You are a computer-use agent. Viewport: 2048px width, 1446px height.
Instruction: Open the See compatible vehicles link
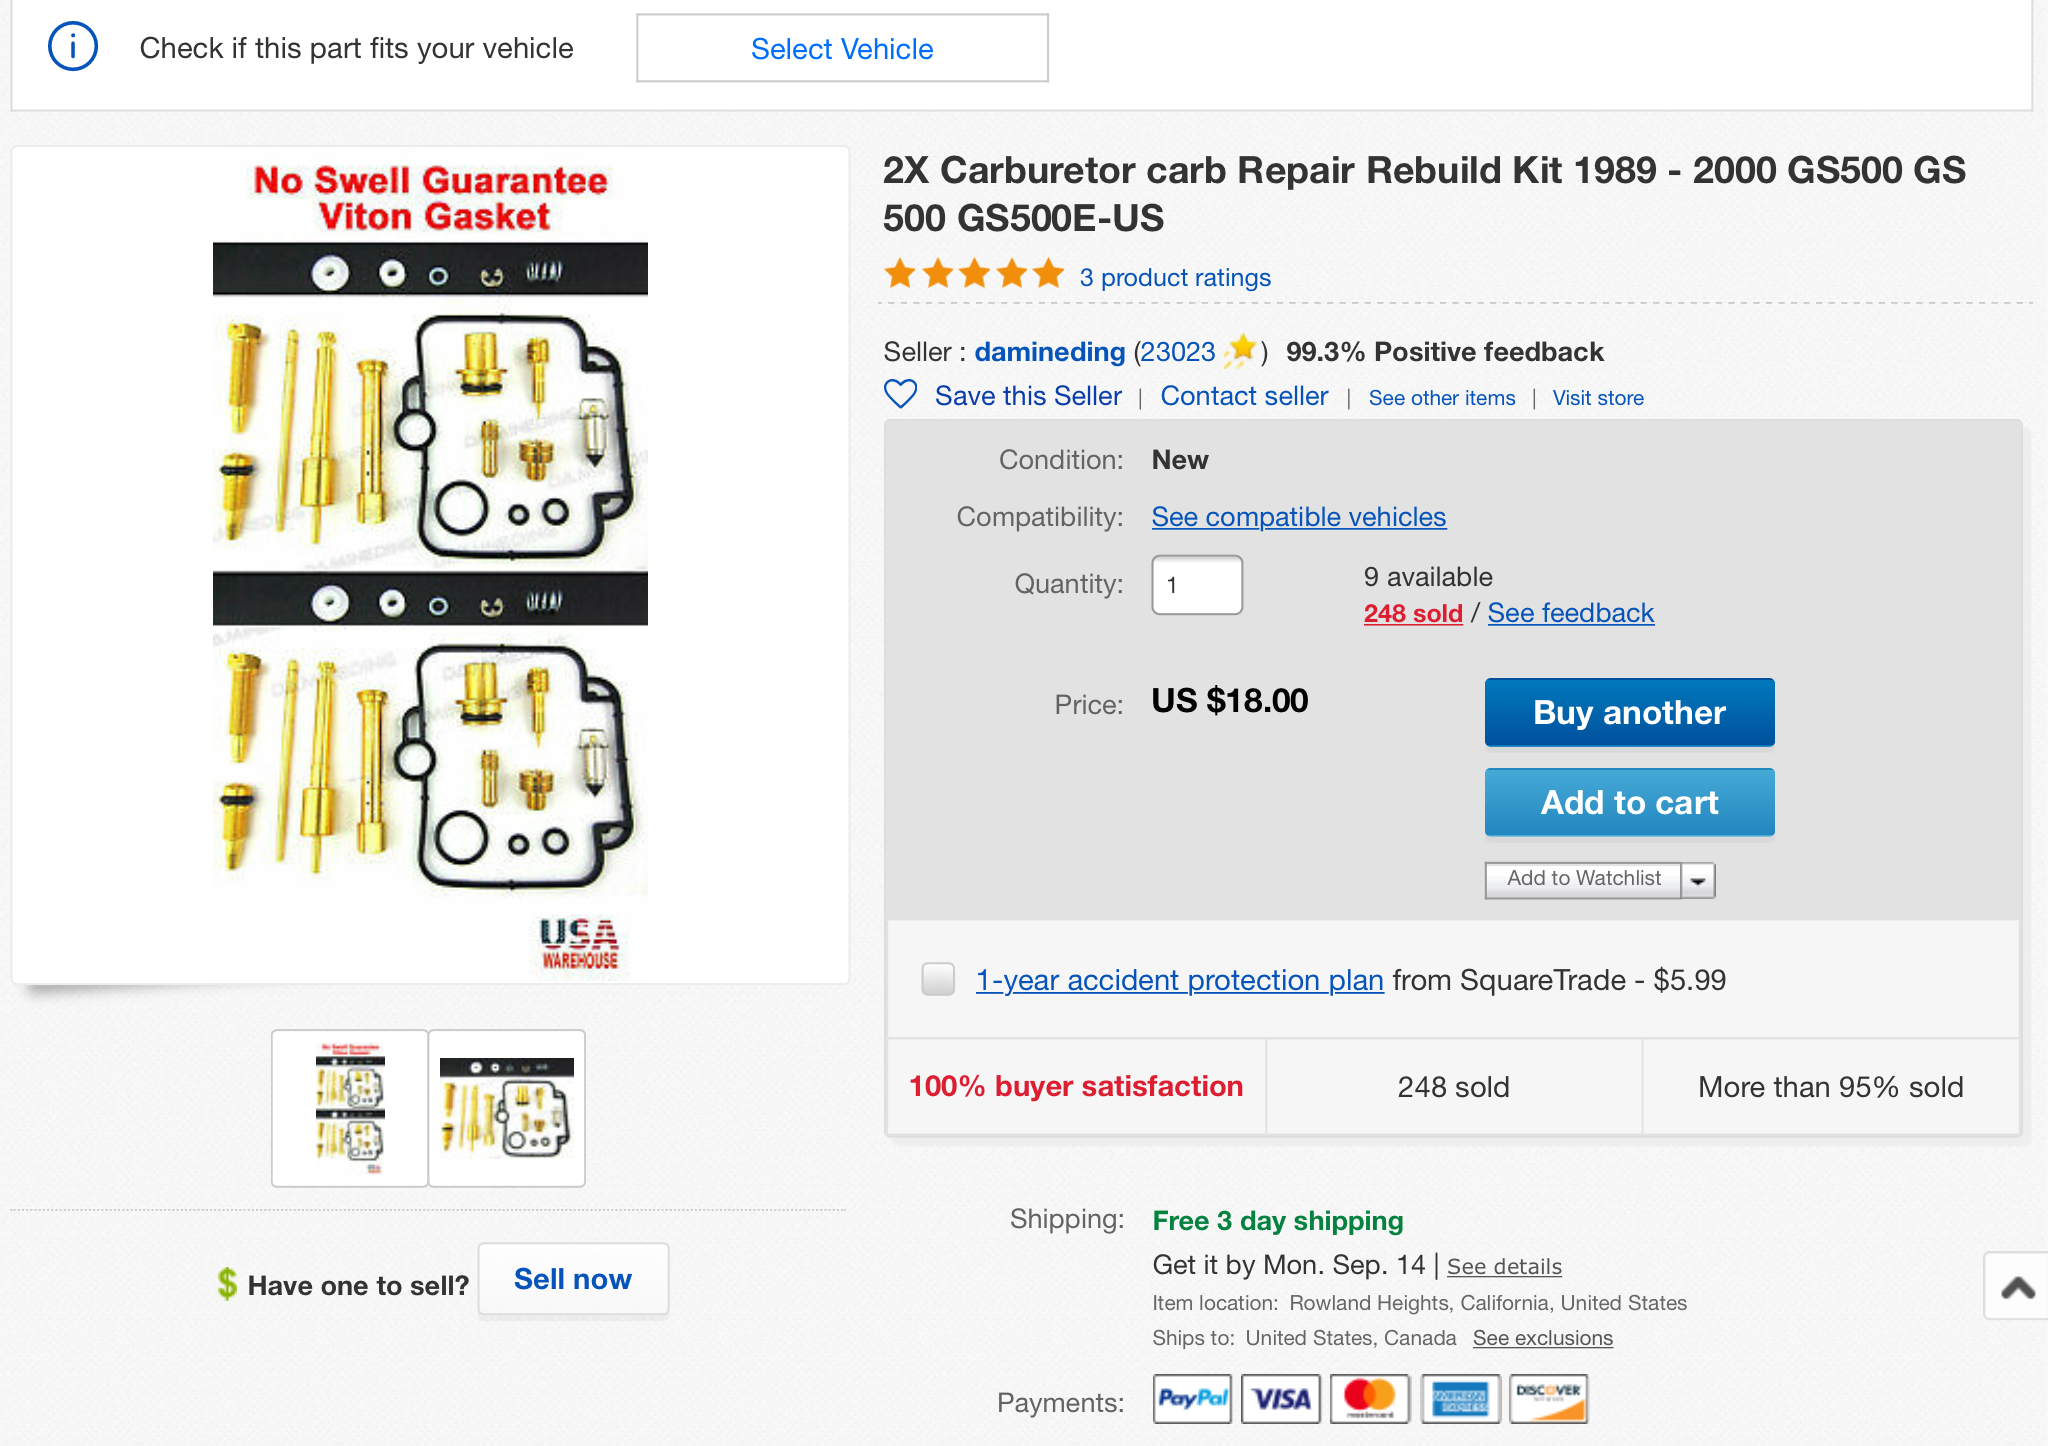coord(1298,517)
